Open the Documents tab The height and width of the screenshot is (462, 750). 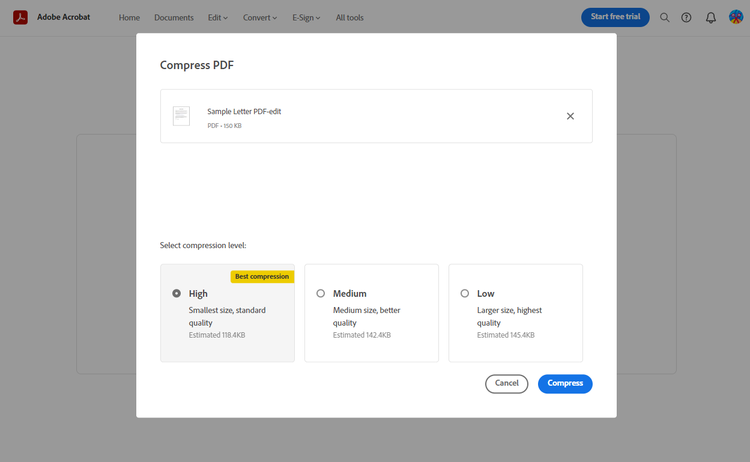click(174, 18)
